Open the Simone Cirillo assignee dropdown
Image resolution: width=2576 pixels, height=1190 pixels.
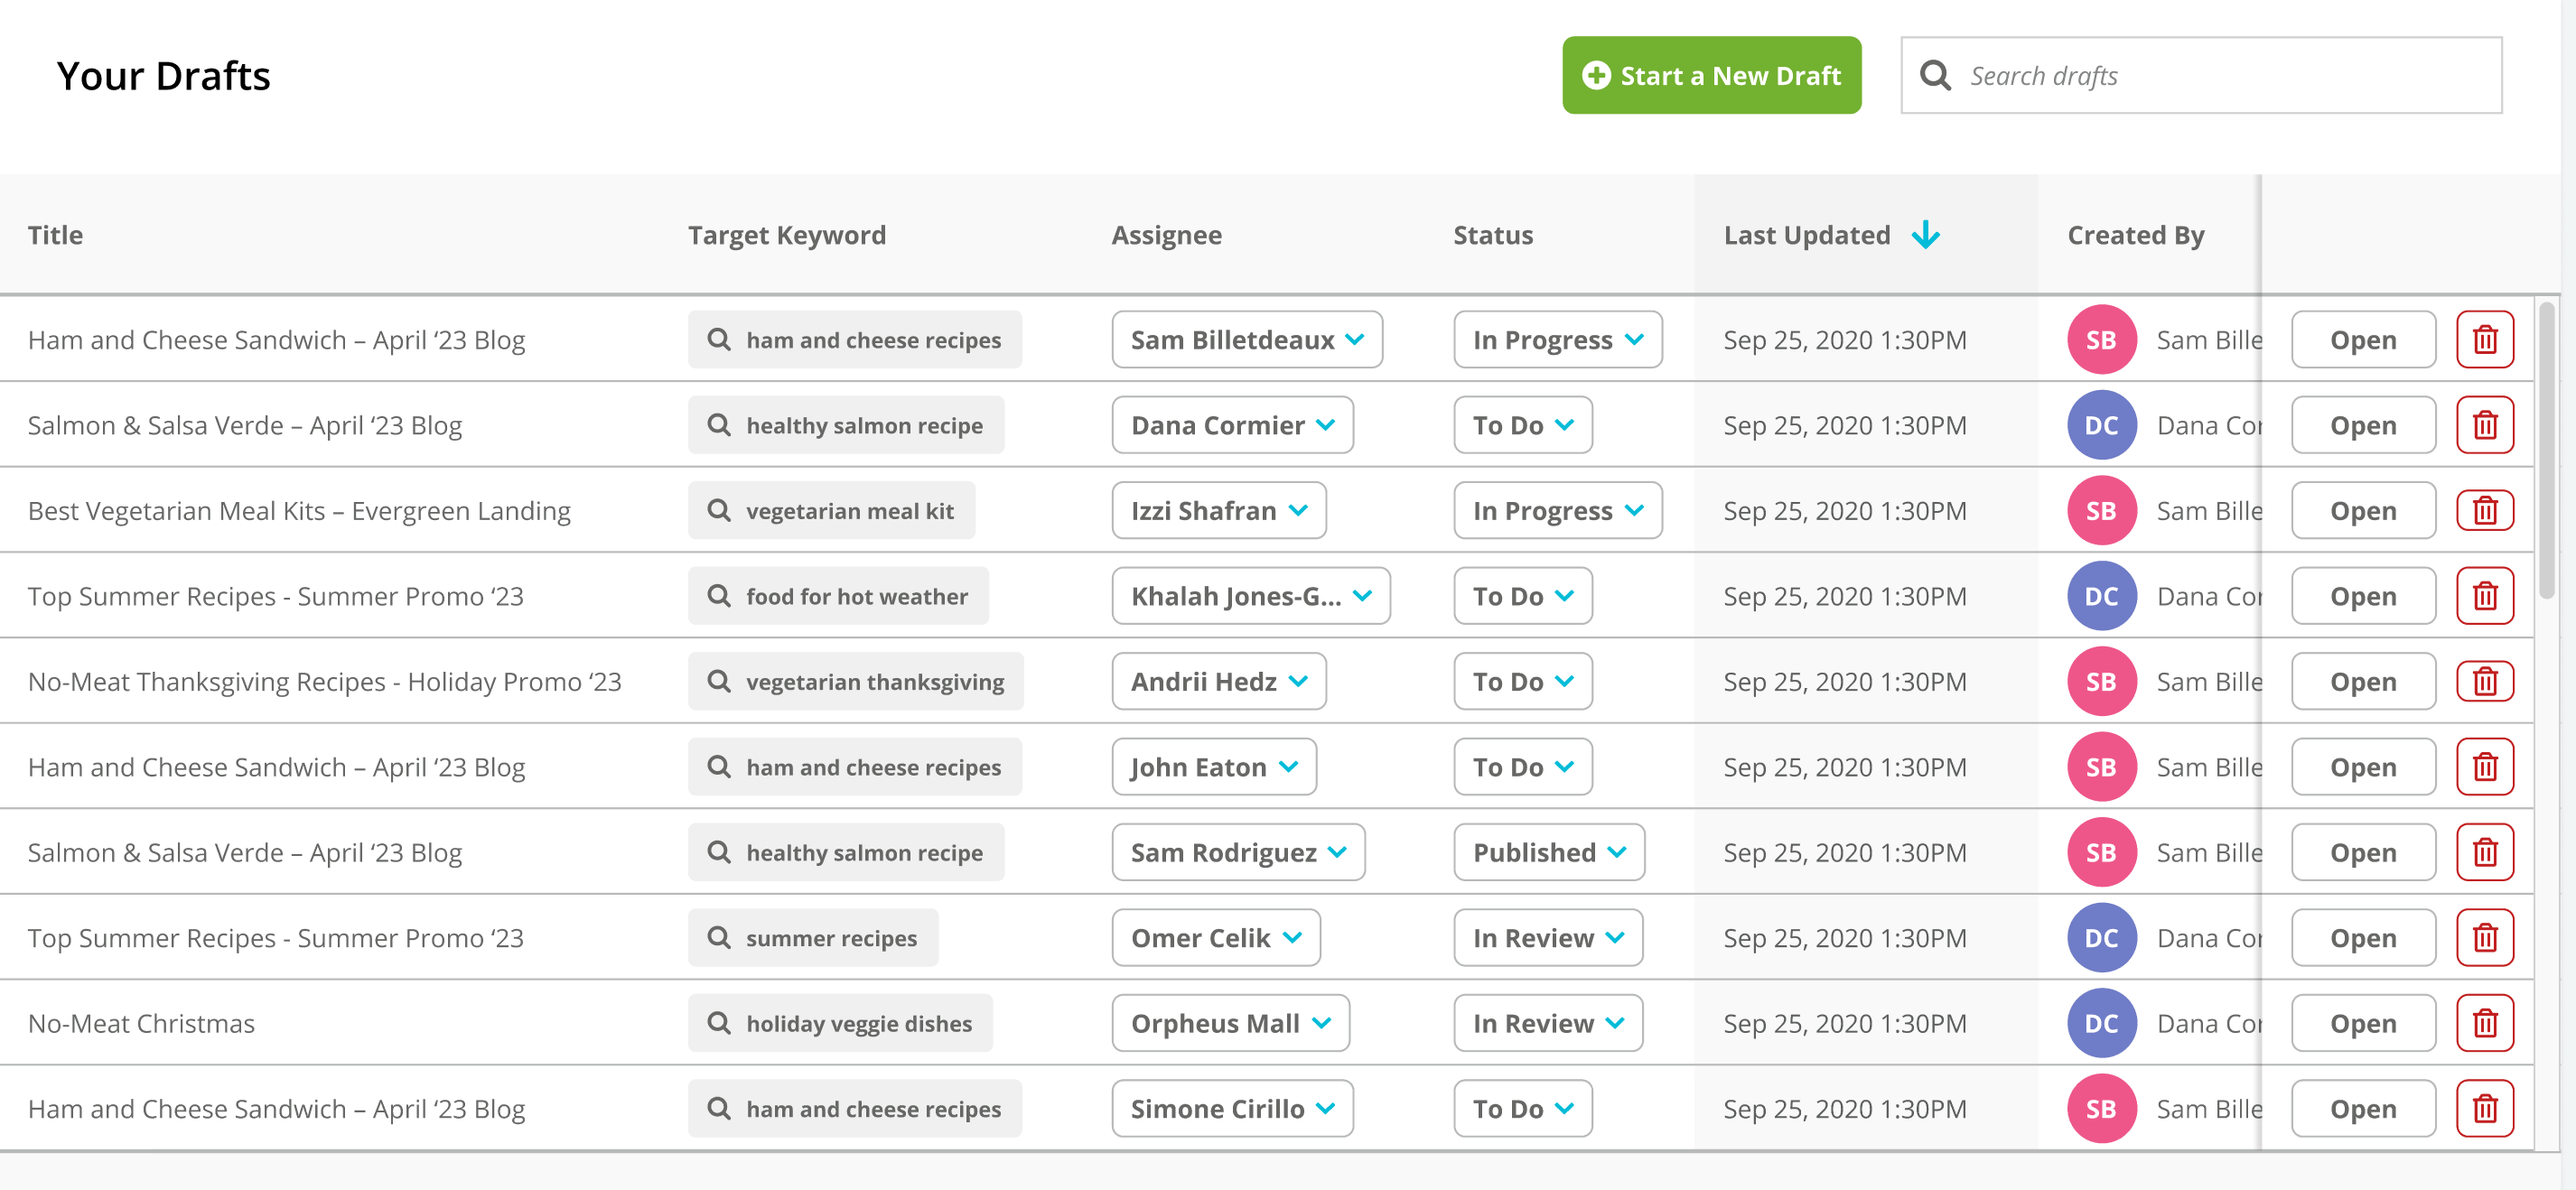(1233, 1109)
